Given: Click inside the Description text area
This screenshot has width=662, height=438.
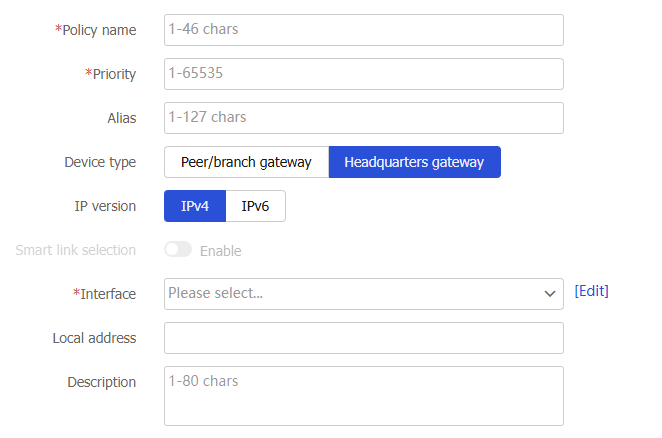Looking at the screenshot, I should point(363,396).
